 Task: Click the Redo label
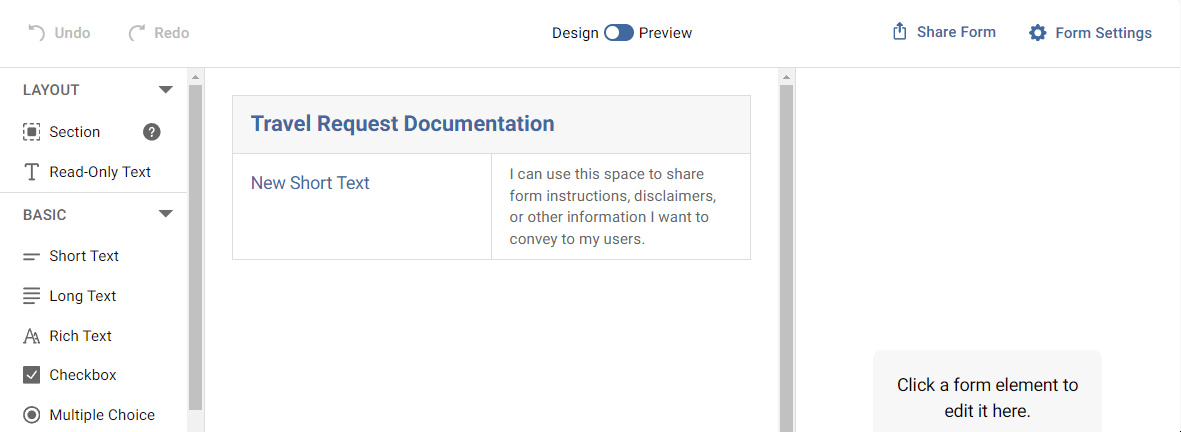point(172,33)
